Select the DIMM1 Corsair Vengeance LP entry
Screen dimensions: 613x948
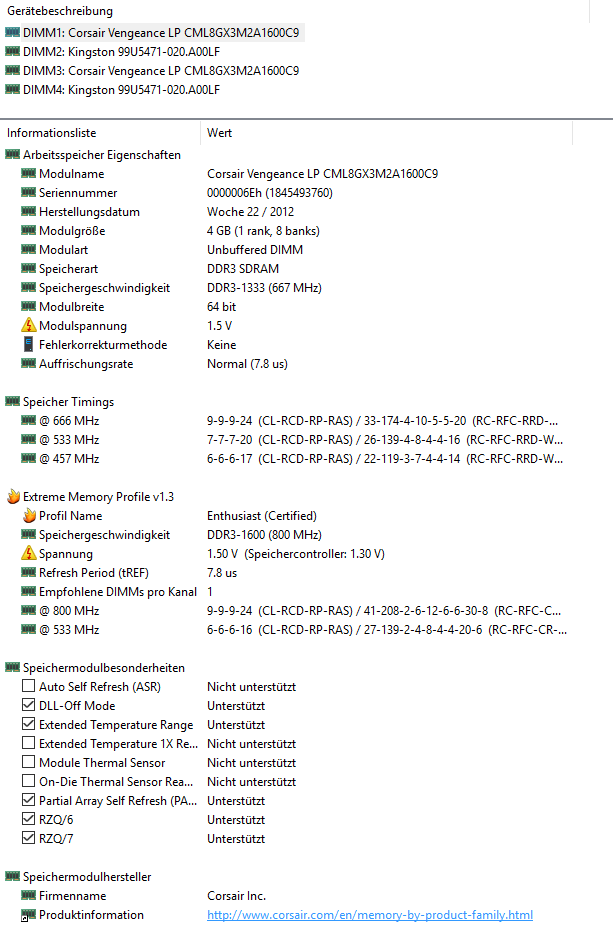(x=161, y=33)
